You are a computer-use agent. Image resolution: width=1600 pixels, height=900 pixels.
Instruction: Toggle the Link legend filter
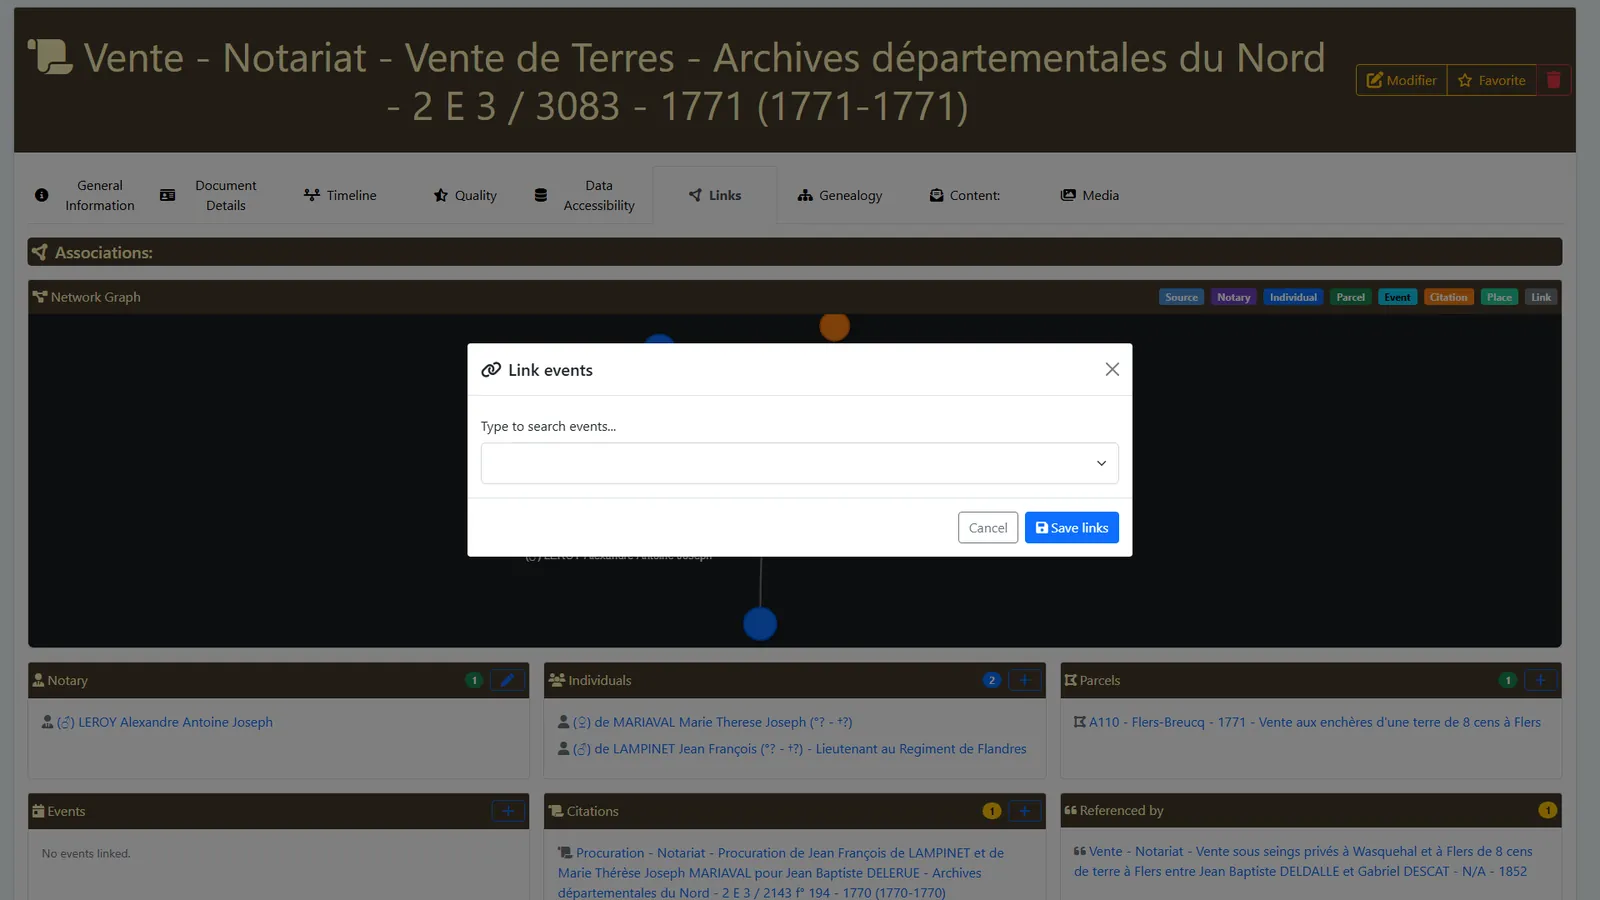1541,297
